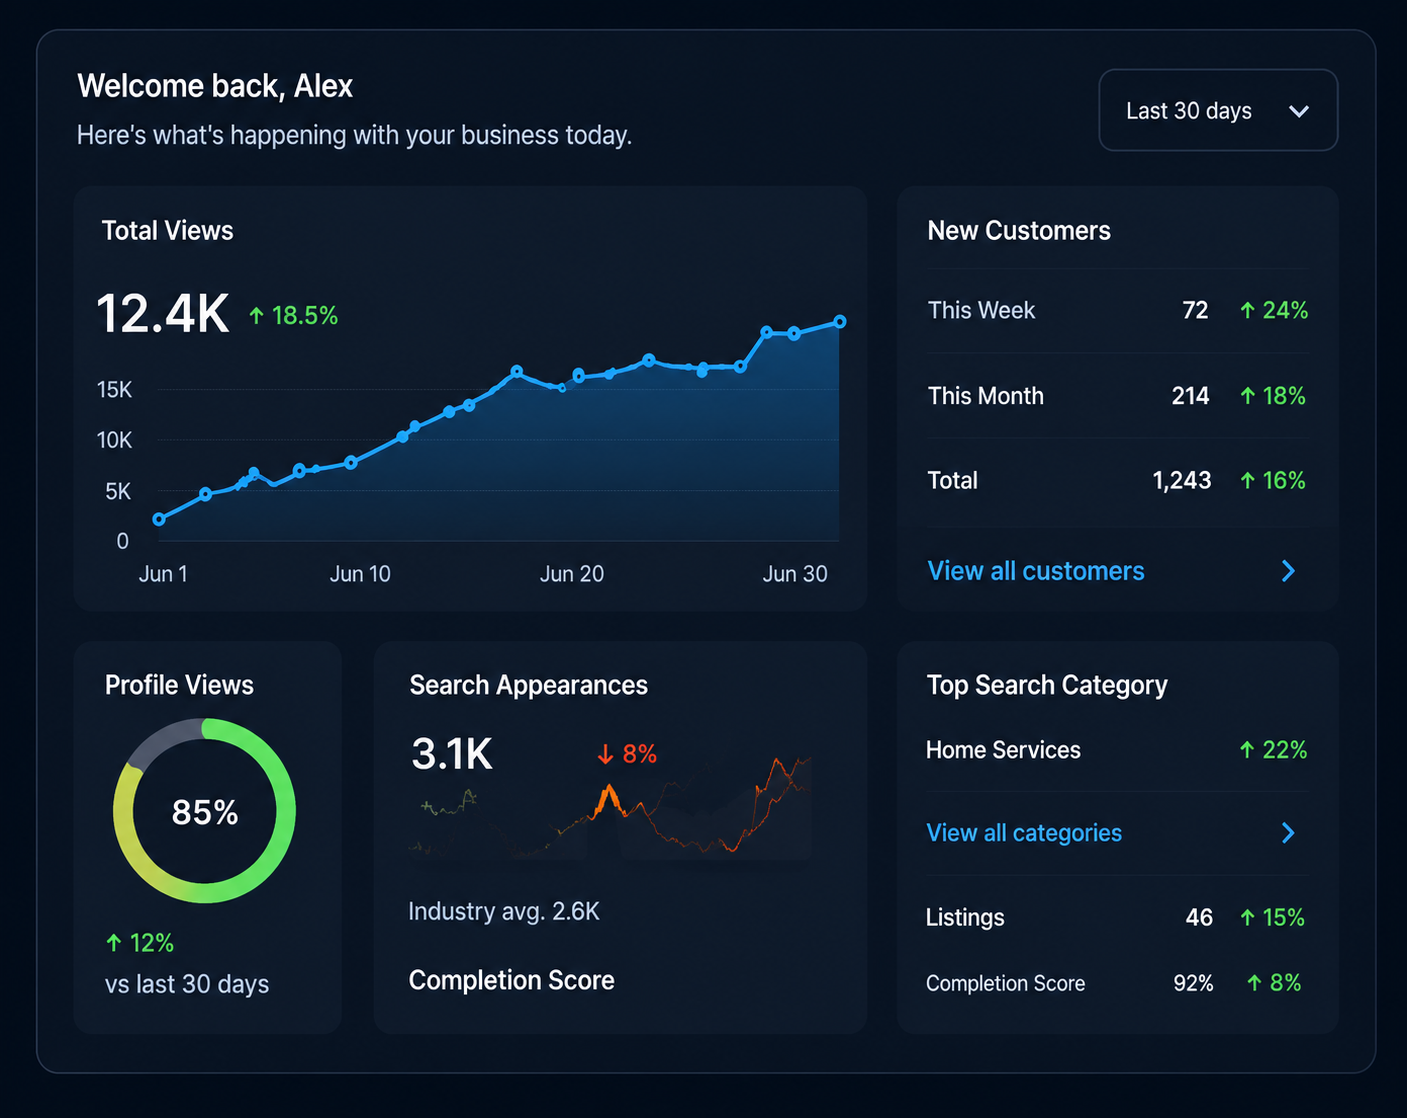Click the Home Services category

(1003, 750)
